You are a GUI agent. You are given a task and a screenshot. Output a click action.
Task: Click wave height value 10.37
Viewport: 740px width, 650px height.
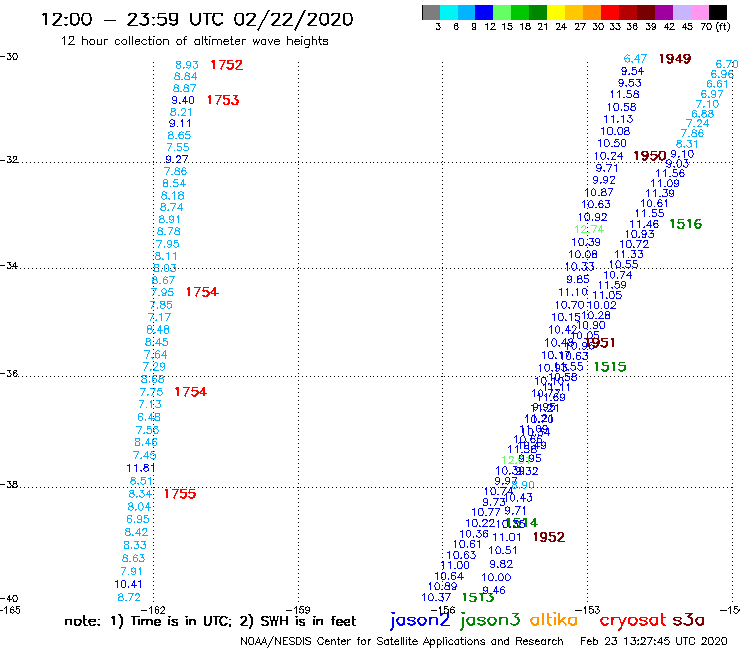436,598
